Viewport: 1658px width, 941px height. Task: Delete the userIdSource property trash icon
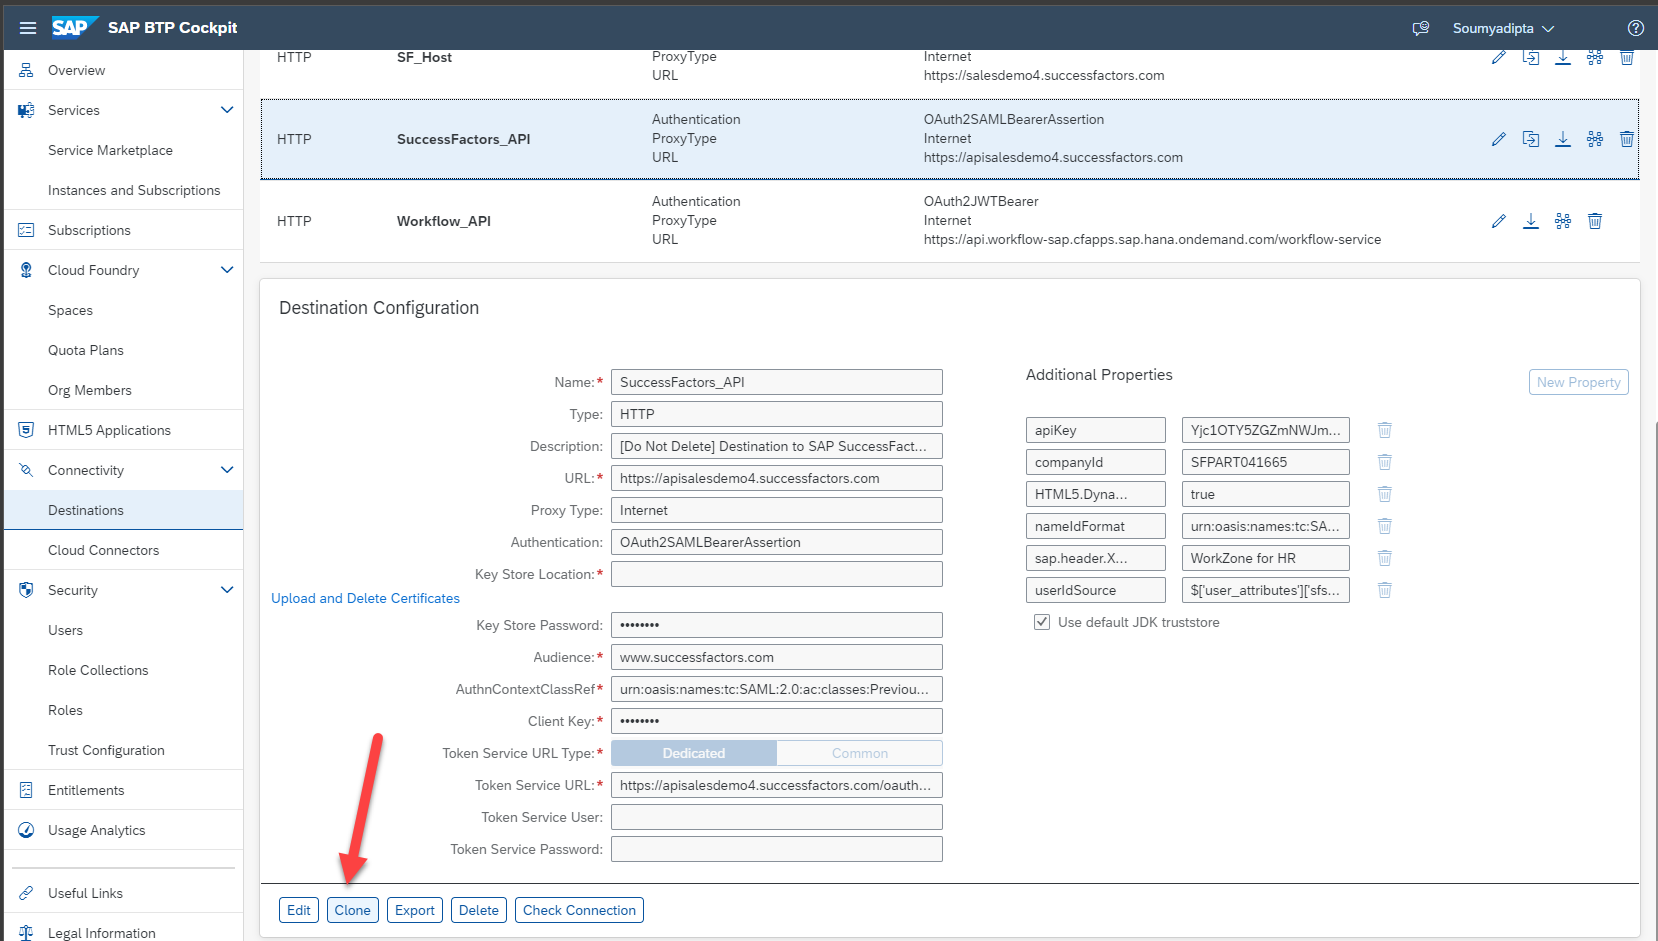tap(1385, 590)
